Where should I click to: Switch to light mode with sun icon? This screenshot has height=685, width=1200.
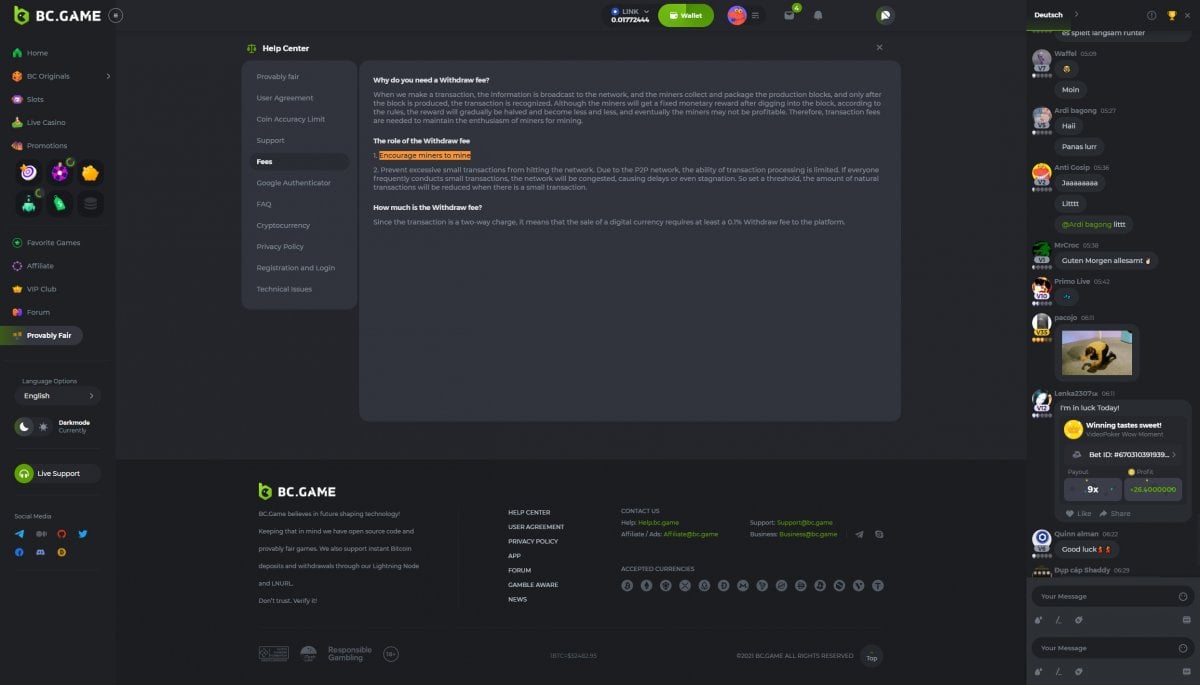coord(43,427)
